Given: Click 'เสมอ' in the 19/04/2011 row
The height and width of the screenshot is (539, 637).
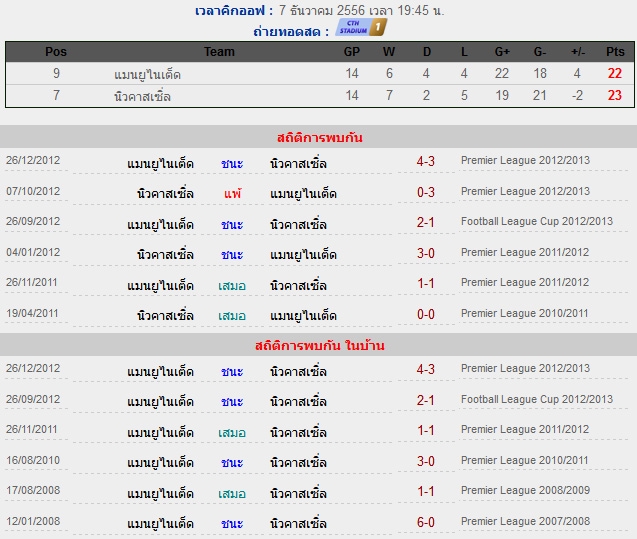Looking at the screenshot, I should [x=232, y=316].
